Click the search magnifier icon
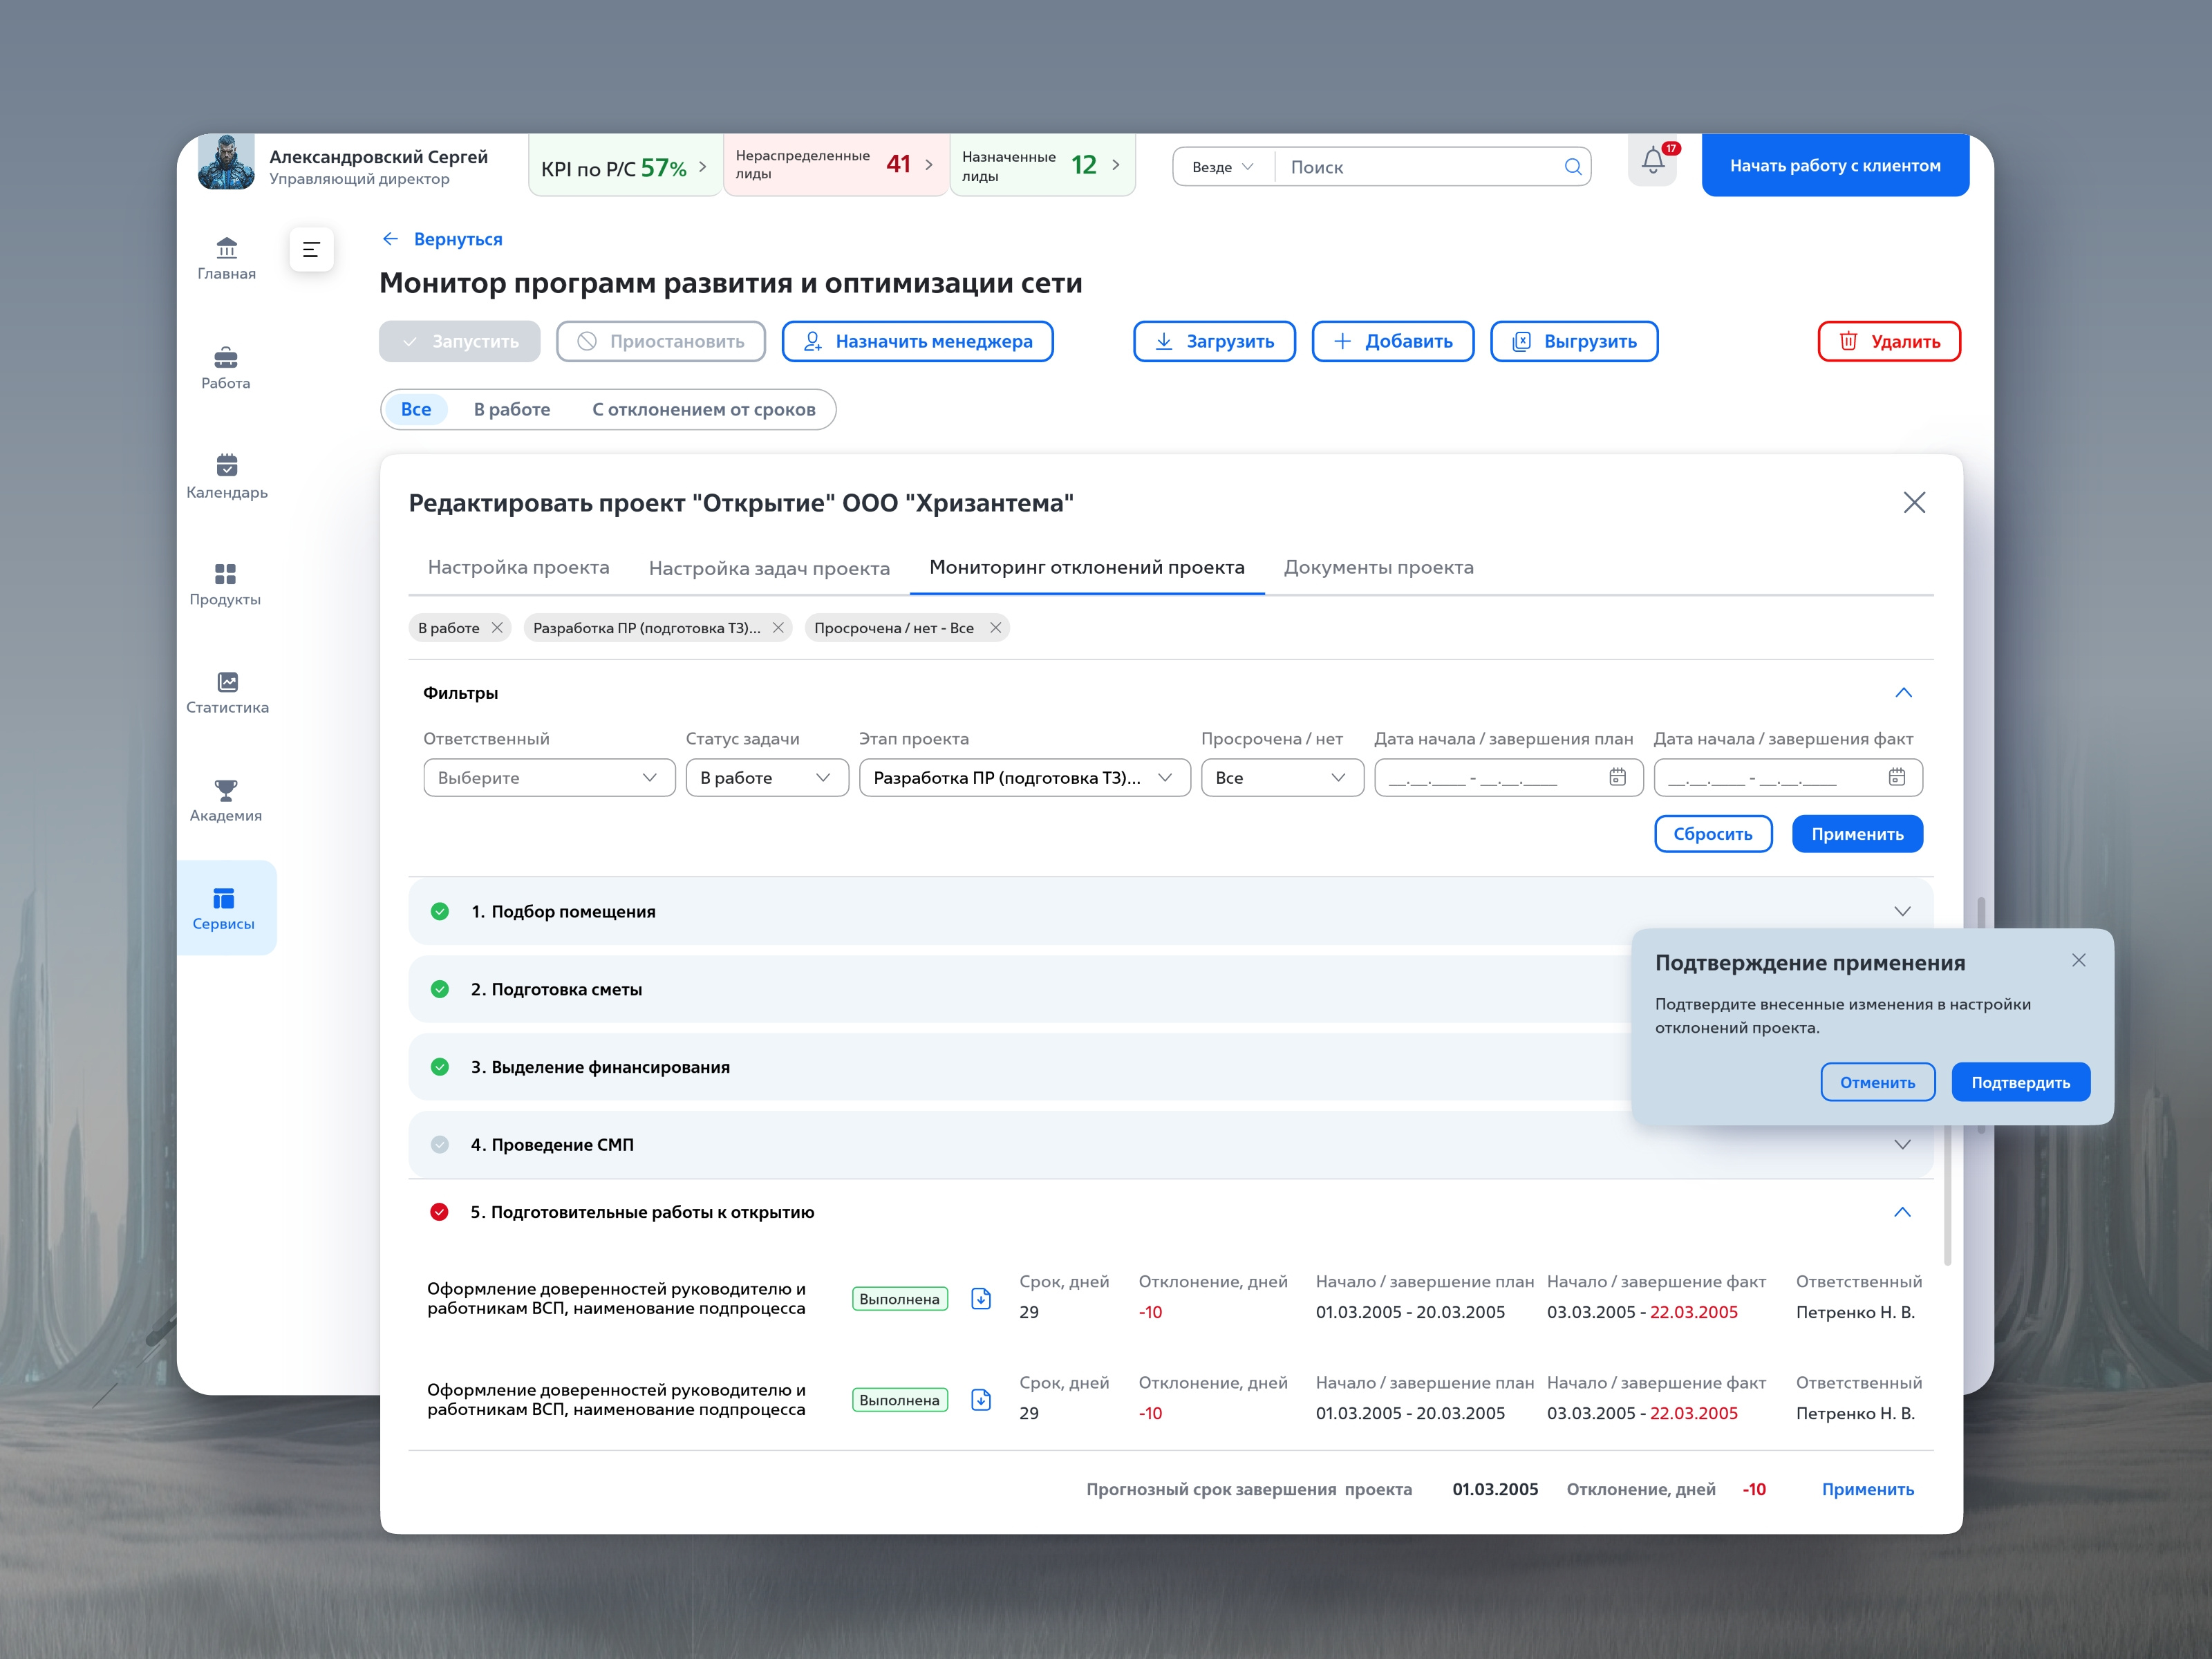The height and width of the screenshot is (1659, 2212). (1572, 167)
